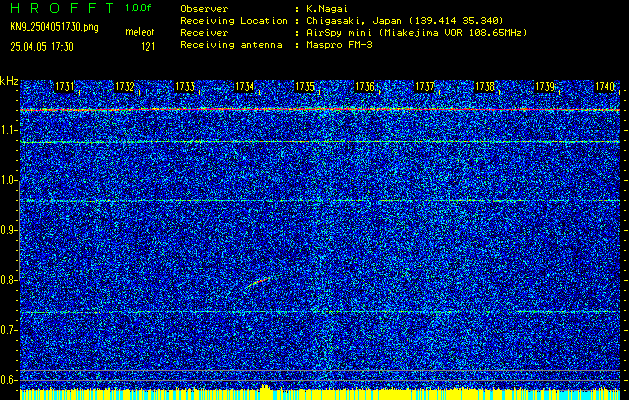
Task: Click the meteor label text
Action: pyautogui.click(x=140, y=32)
